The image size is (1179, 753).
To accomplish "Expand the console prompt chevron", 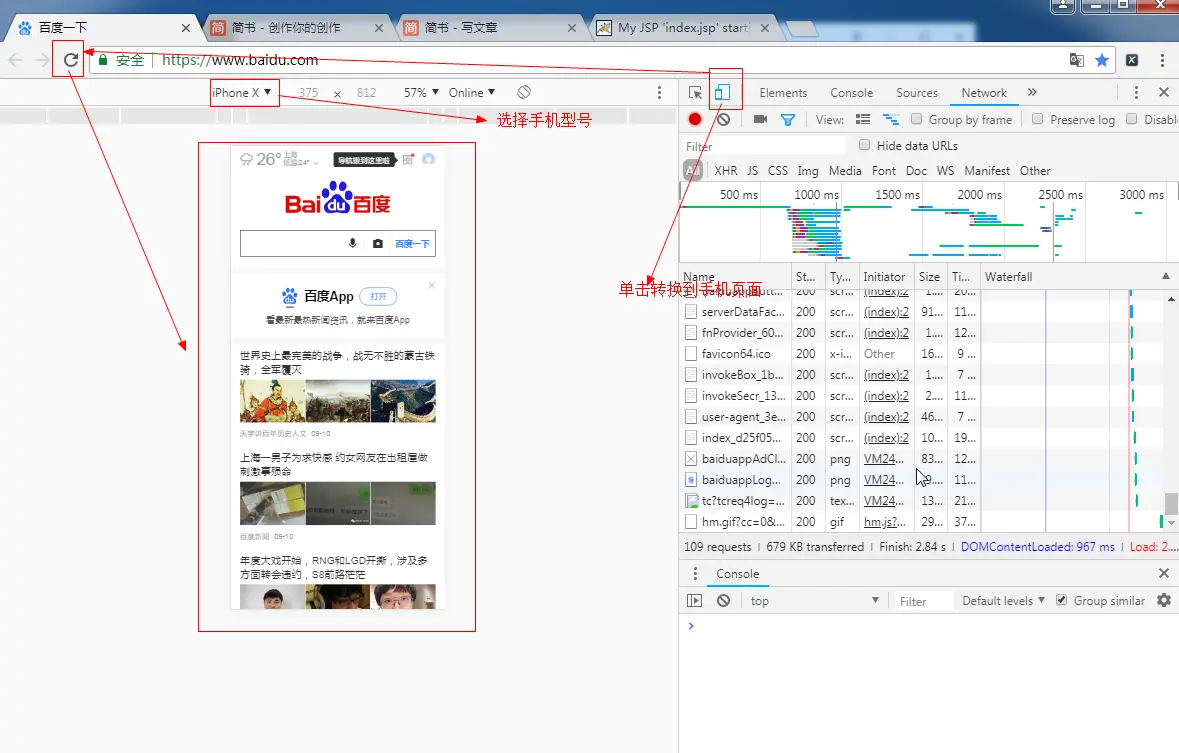I will 691,626.
